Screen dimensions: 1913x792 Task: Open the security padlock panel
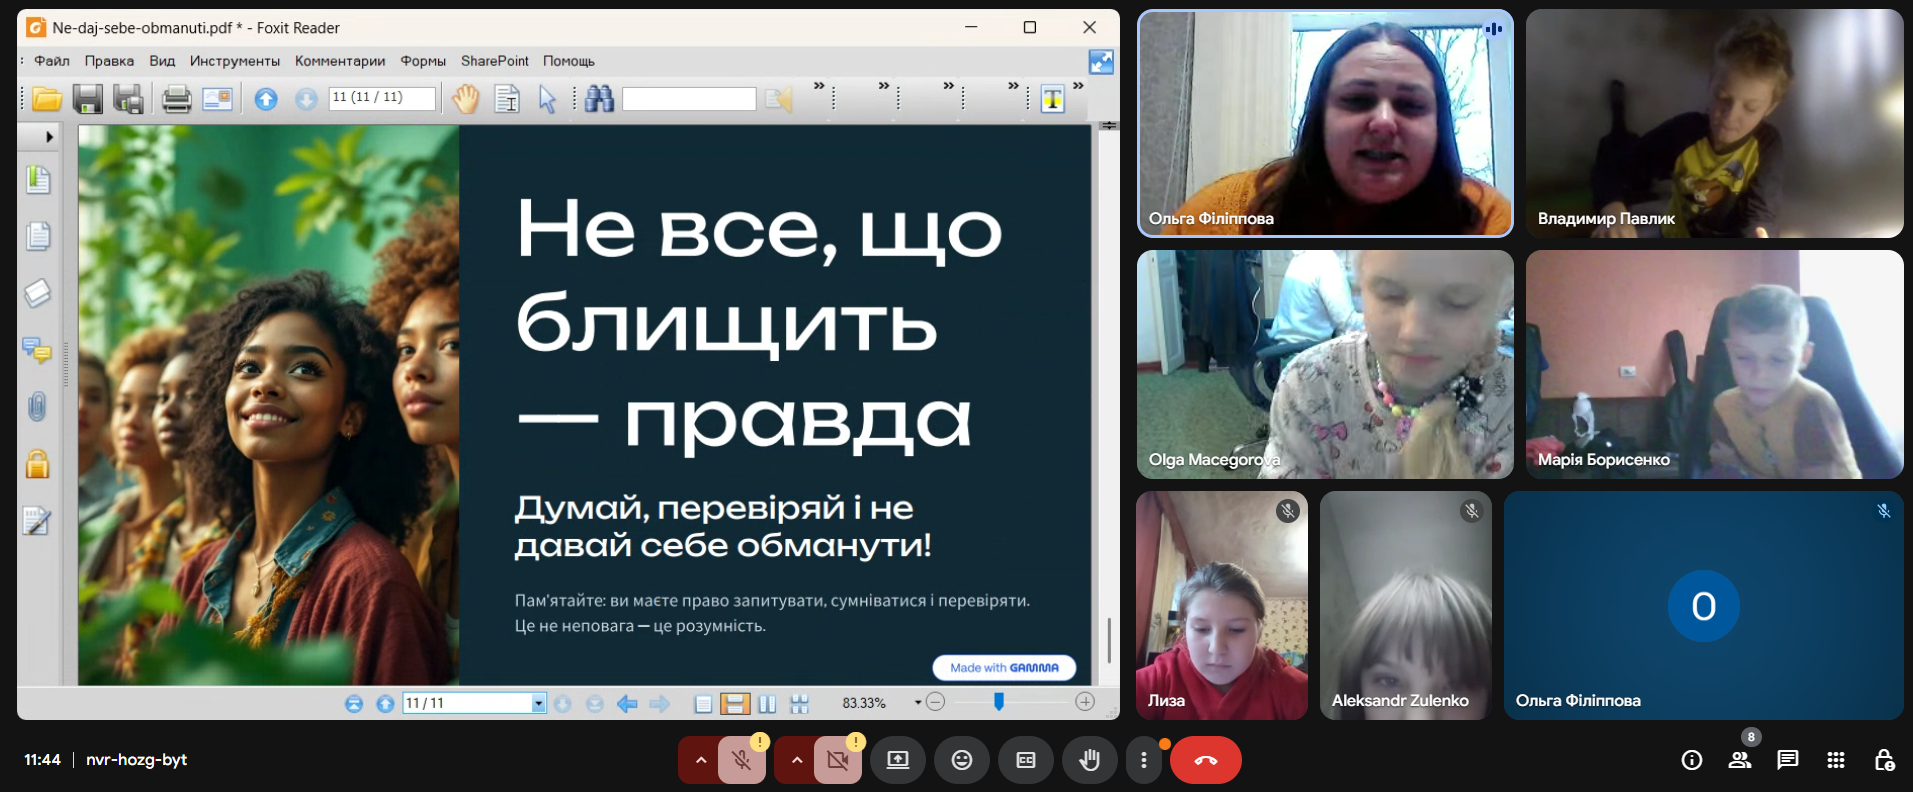[x=37, y=464]
